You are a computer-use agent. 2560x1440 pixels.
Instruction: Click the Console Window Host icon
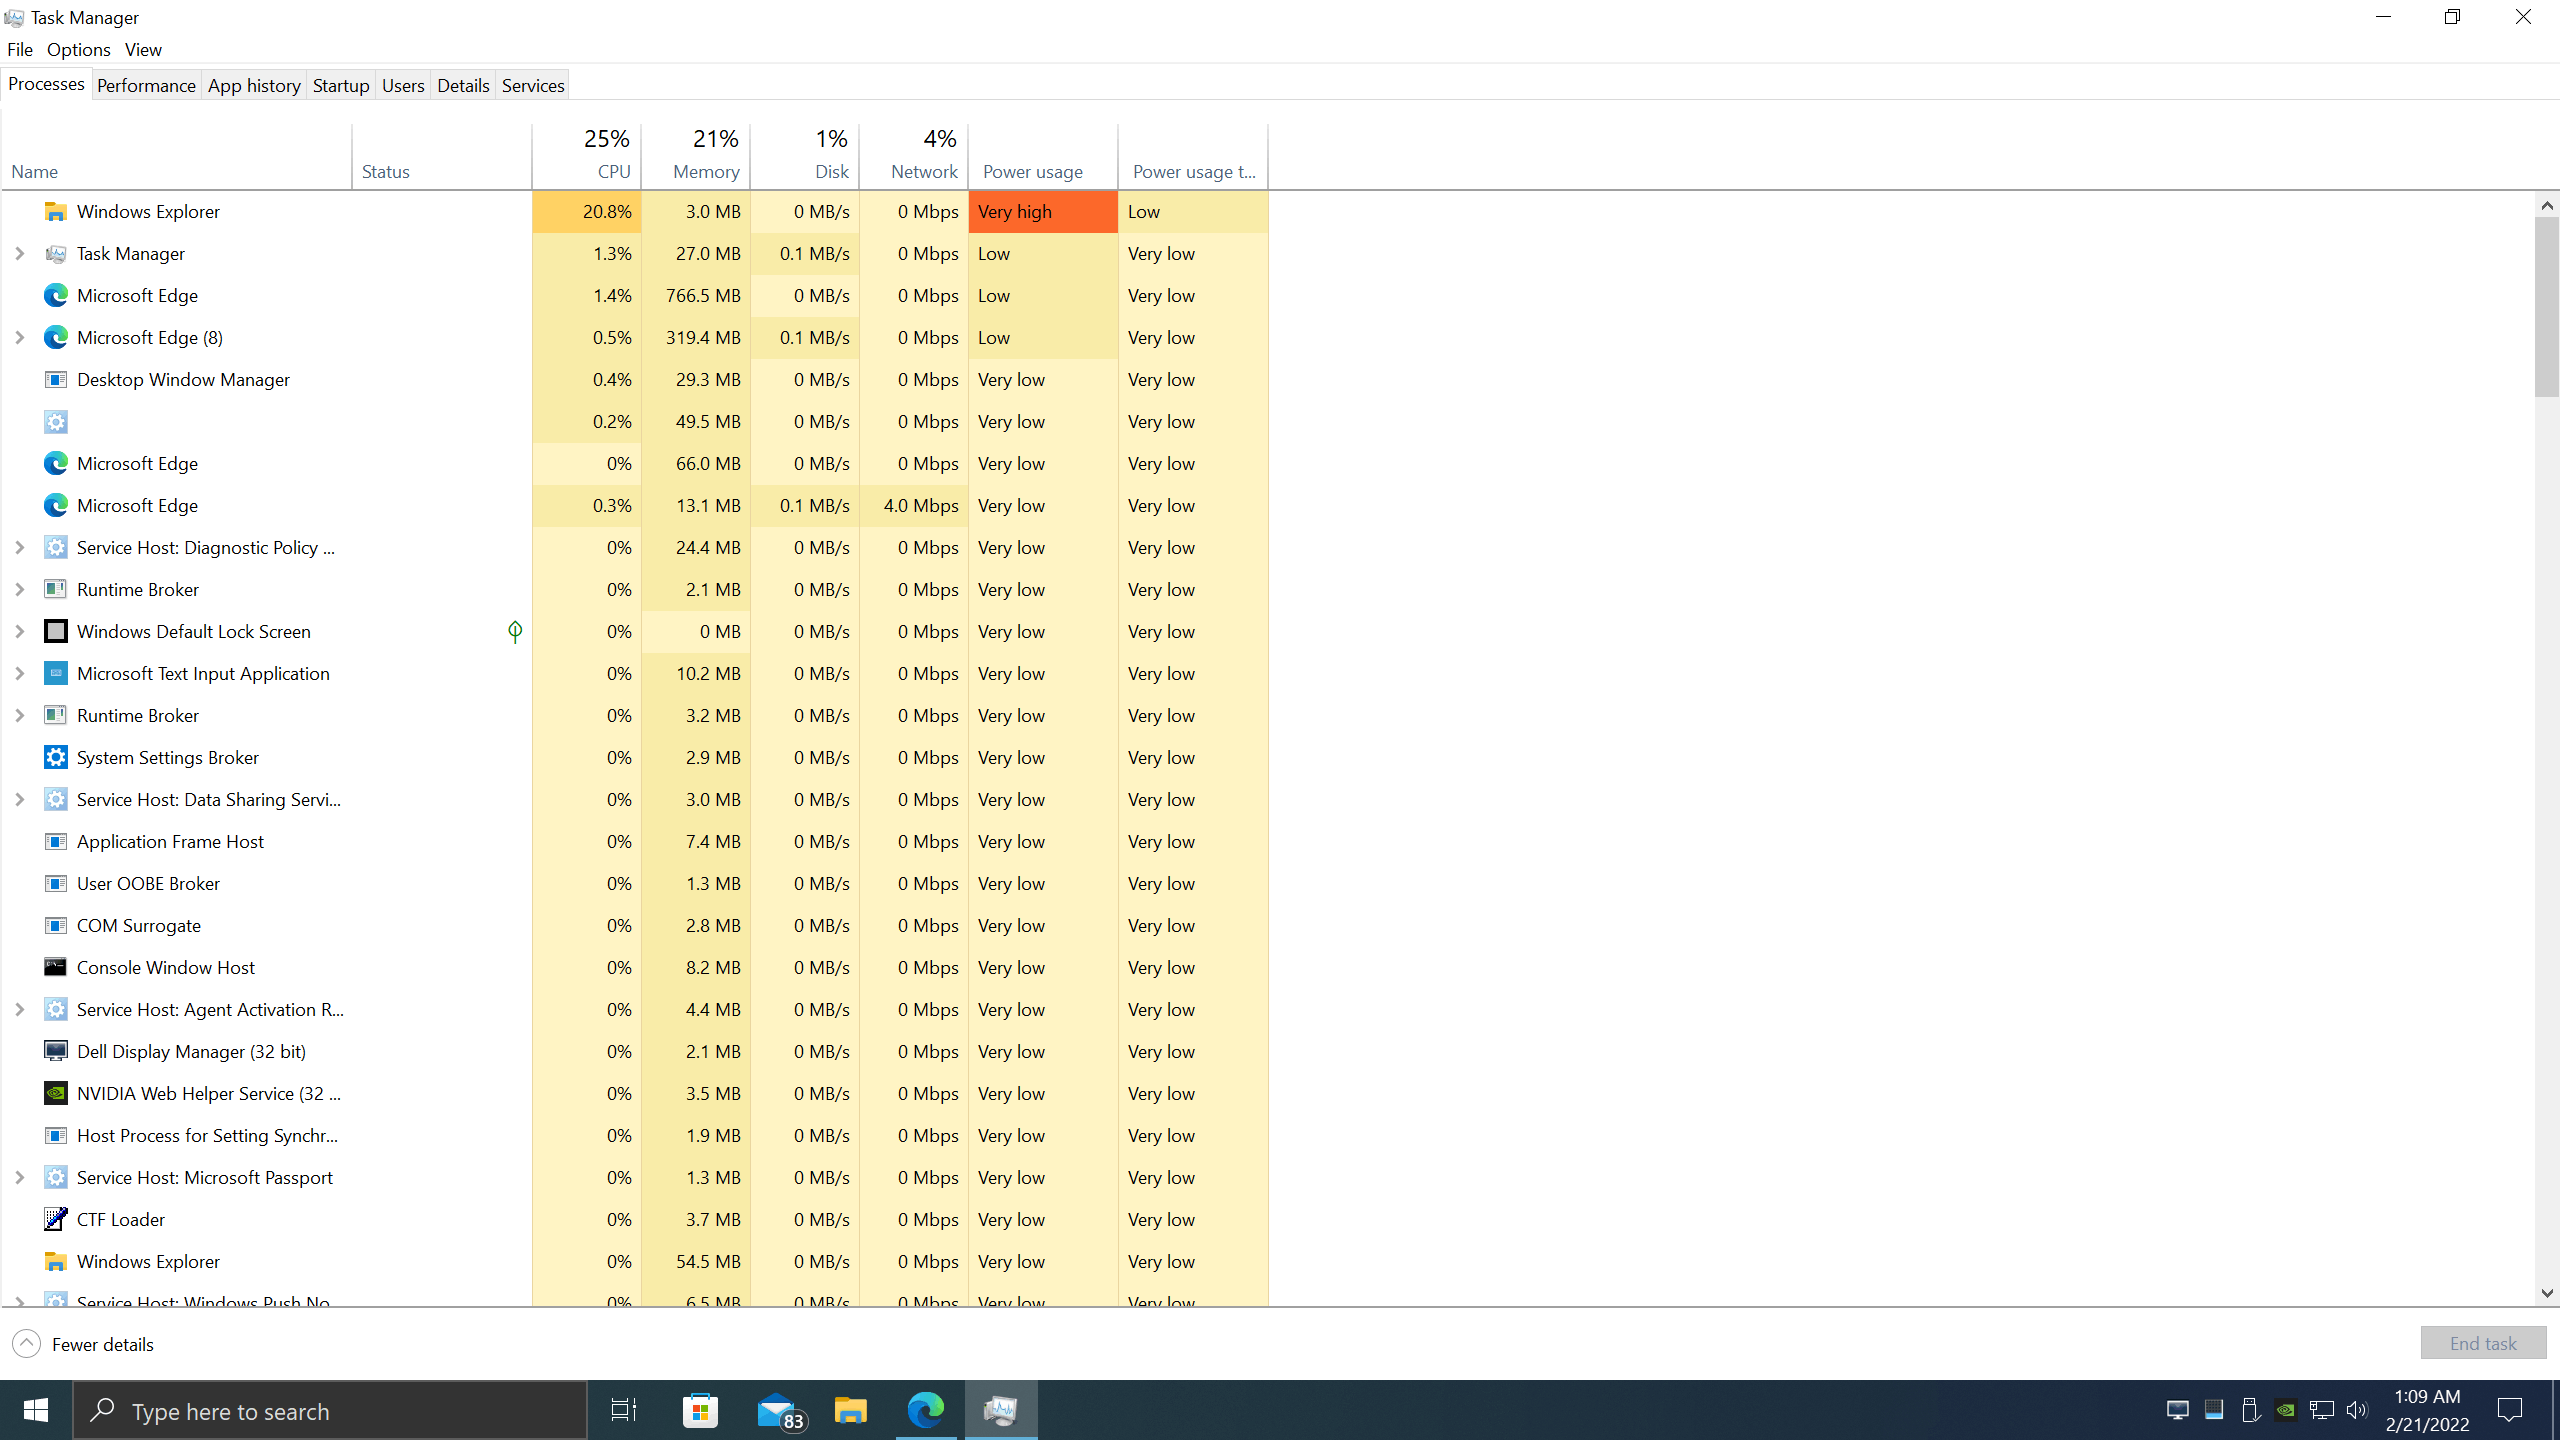click(x=56, y=967)
